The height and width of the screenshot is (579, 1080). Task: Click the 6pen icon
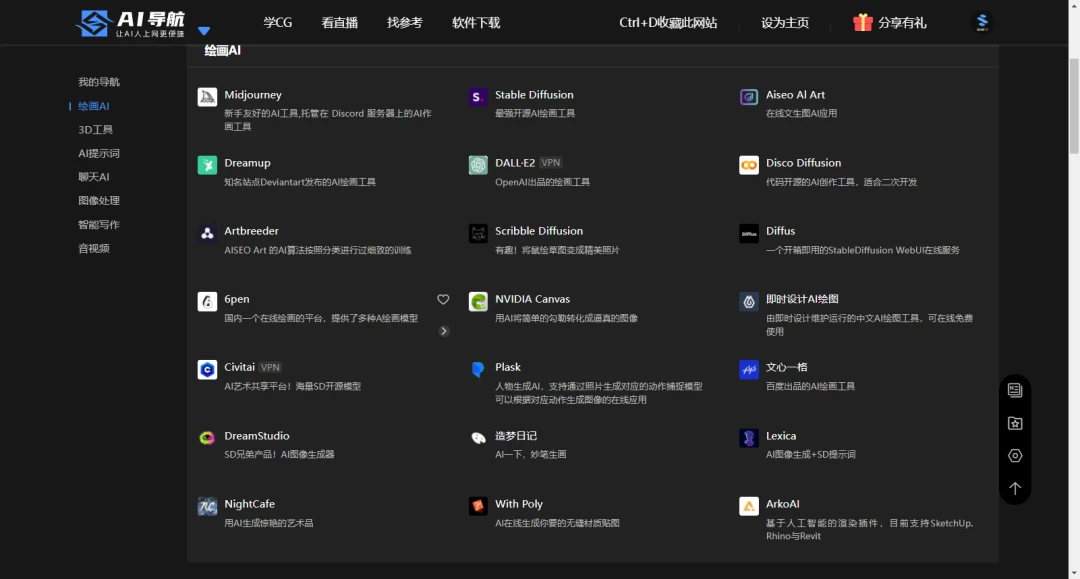point(207,302)
